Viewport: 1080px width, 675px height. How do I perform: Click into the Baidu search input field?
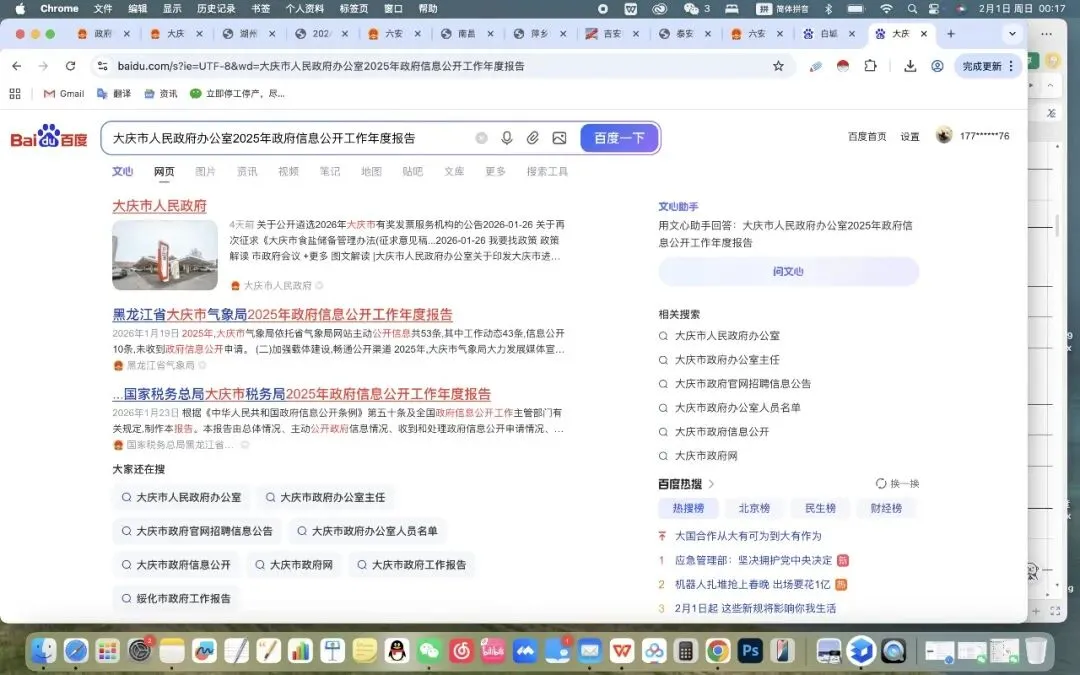pyautogui.click(x=289, y=138)
